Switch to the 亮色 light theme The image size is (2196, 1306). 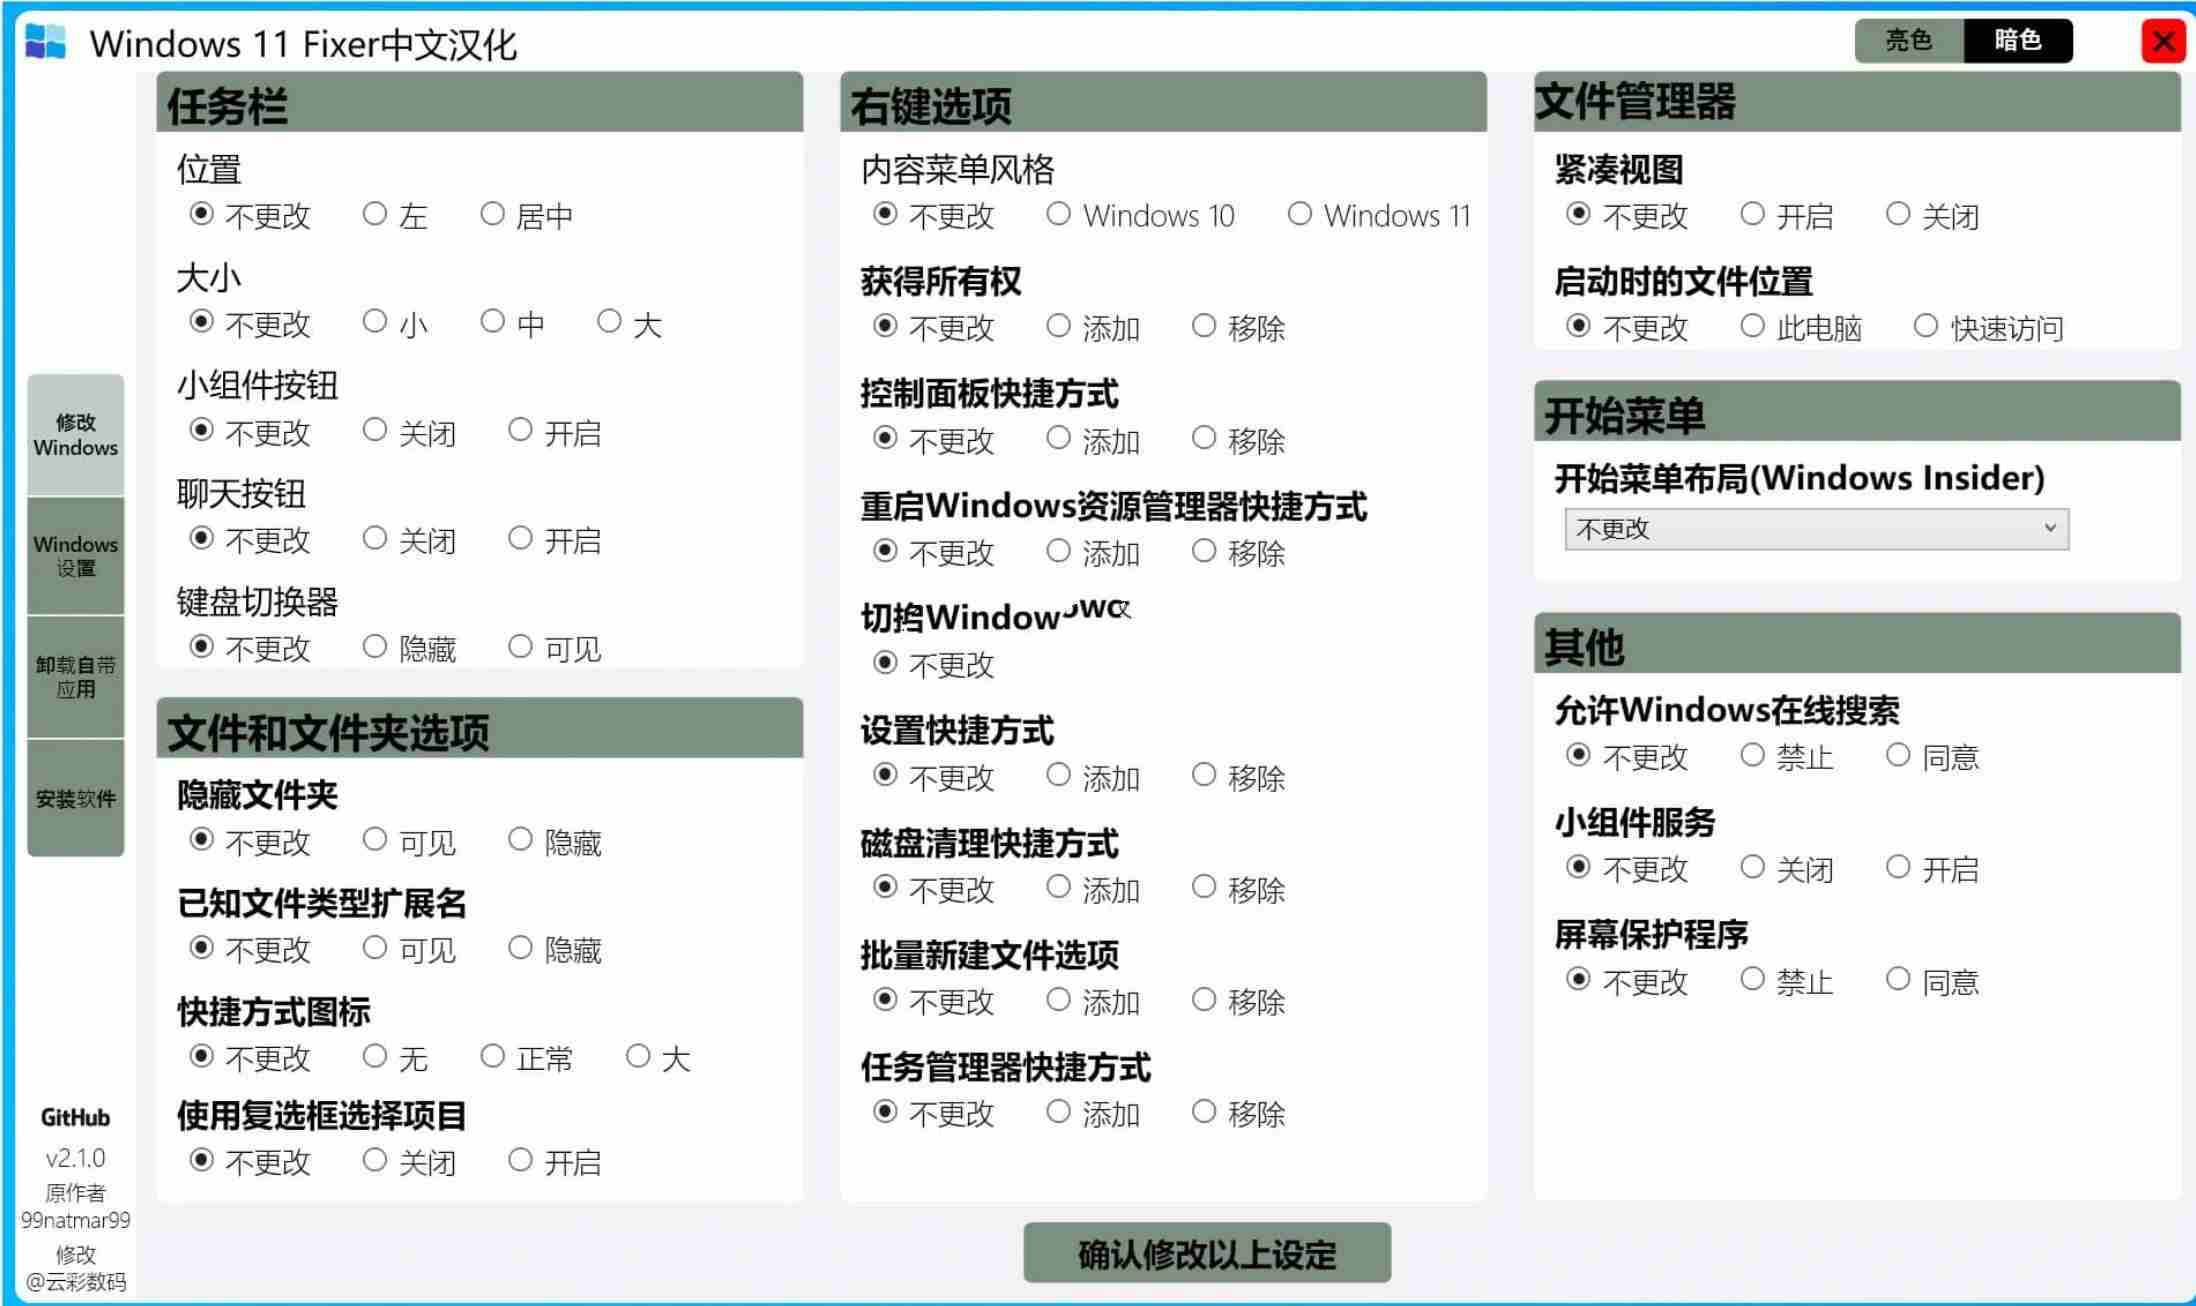pyautogui.click(x=1908, y=41)
